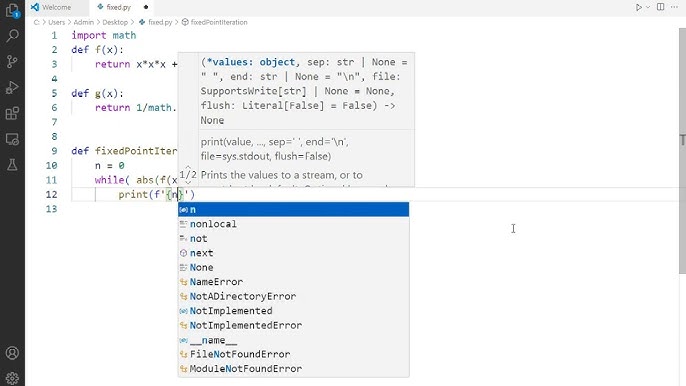Expand the run button dropdown arrow
Viewport: 686px width, 386px height.
(x=648, y=7)
